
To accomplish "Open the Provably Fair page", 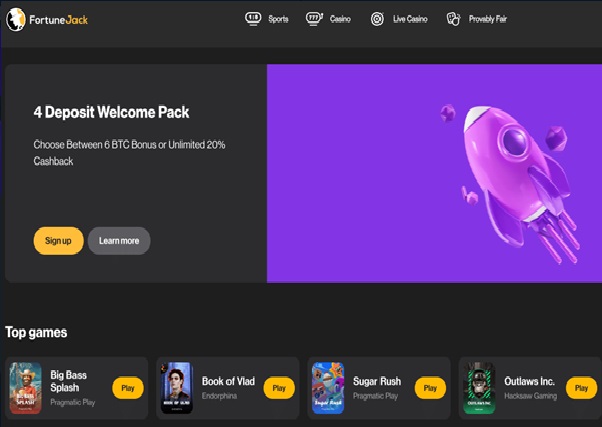I will [x=487, y=19].
